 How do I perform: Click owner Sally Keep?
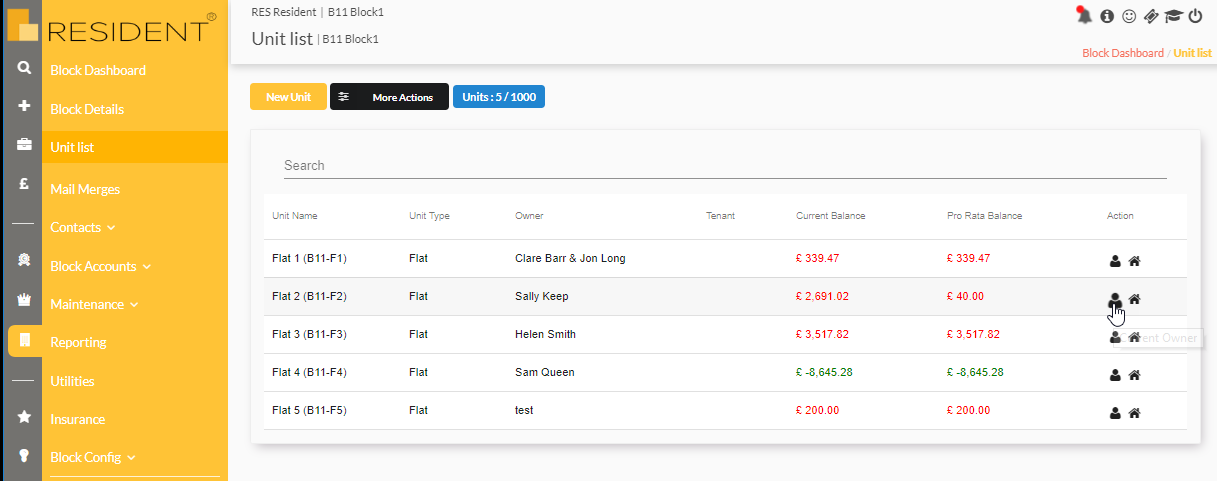coord(542,296)
